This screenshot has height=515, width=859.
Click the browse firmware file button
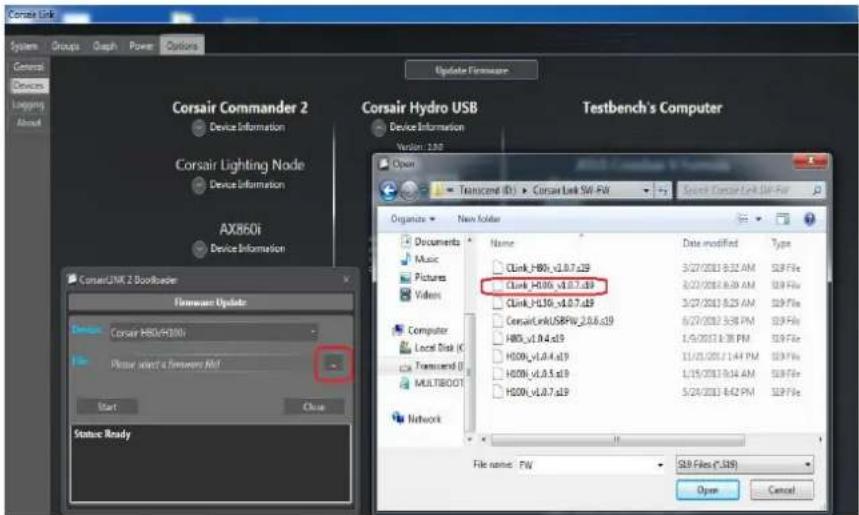click(334, 364)
